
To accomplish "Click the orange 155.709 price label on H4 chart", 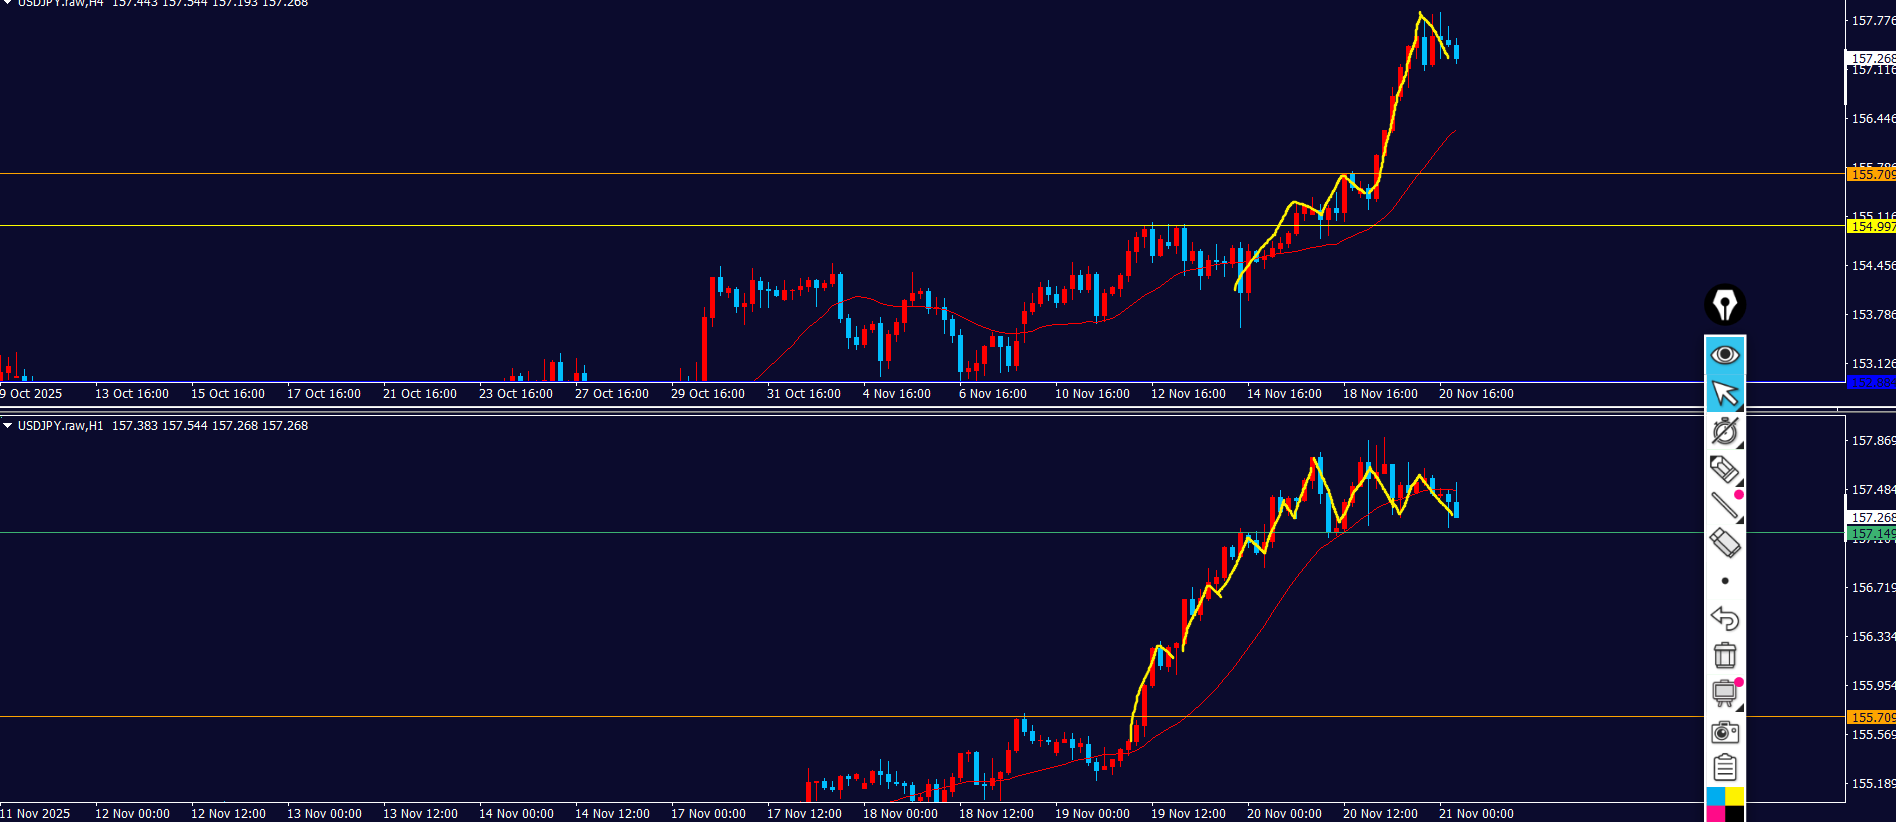I will pos(1870,175).
